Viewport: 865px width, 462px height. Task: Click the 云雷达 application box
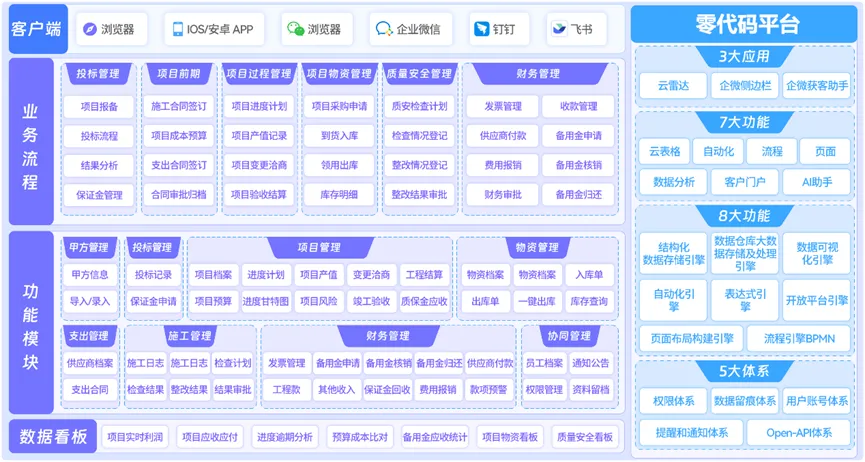[673, 86]
